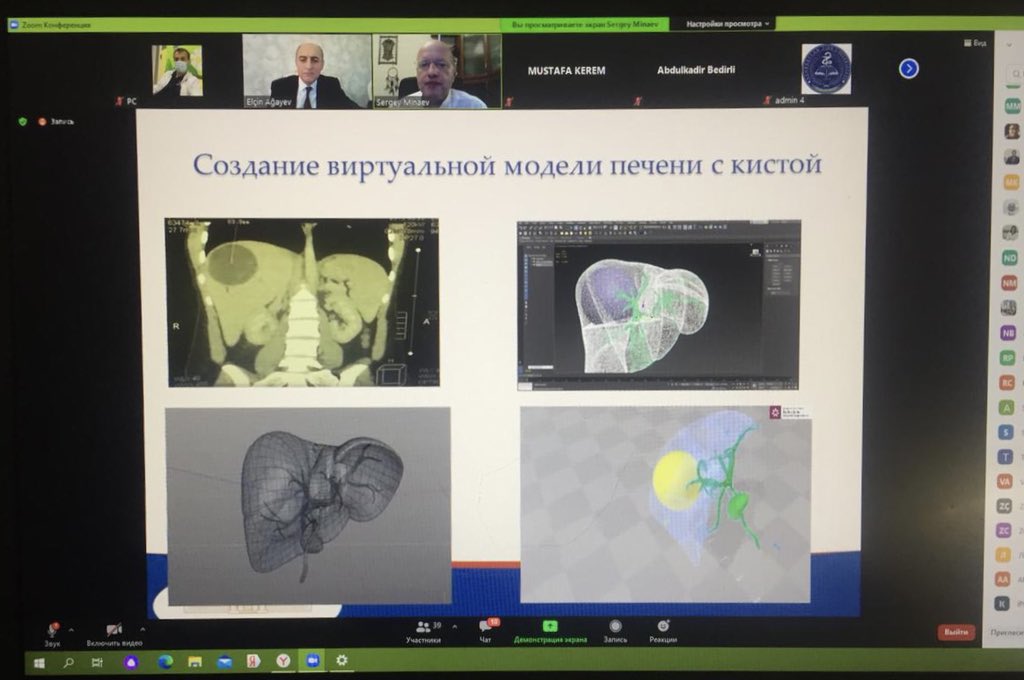Unmute microphone with the Звук button
Image resolution: width=1024 pixels, height=680 pixels.
(x=52, y=634)
